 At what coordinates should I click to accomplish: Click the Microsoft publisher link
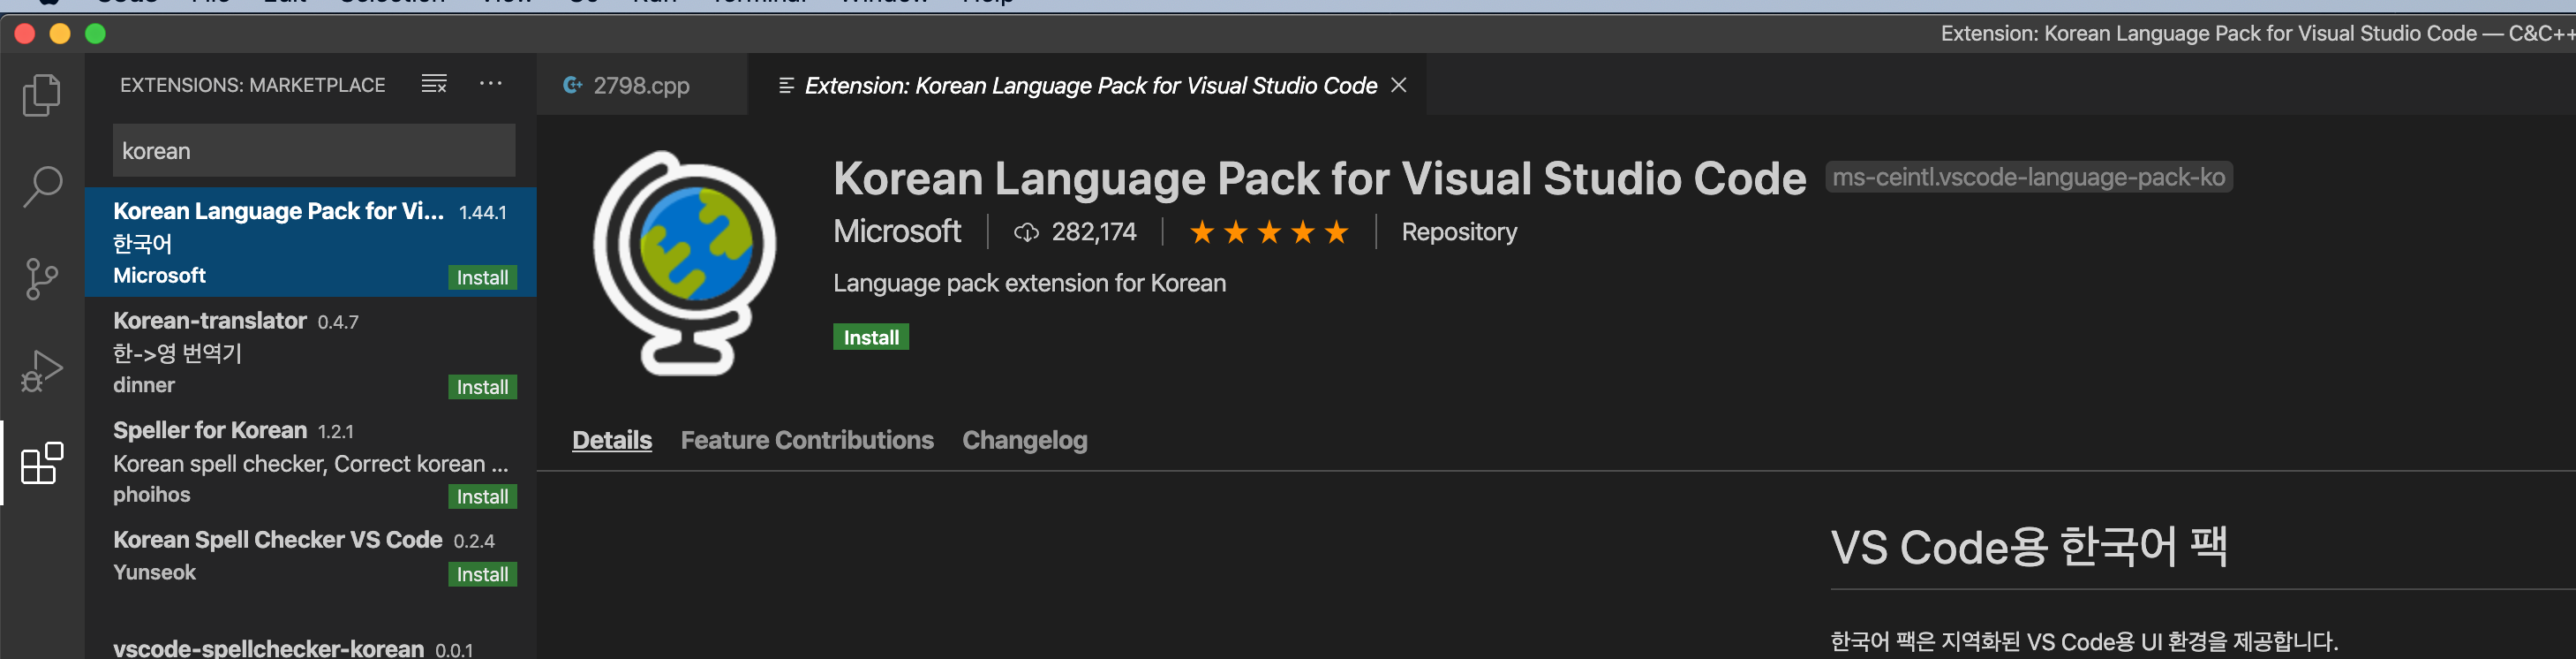coord(896,232)
